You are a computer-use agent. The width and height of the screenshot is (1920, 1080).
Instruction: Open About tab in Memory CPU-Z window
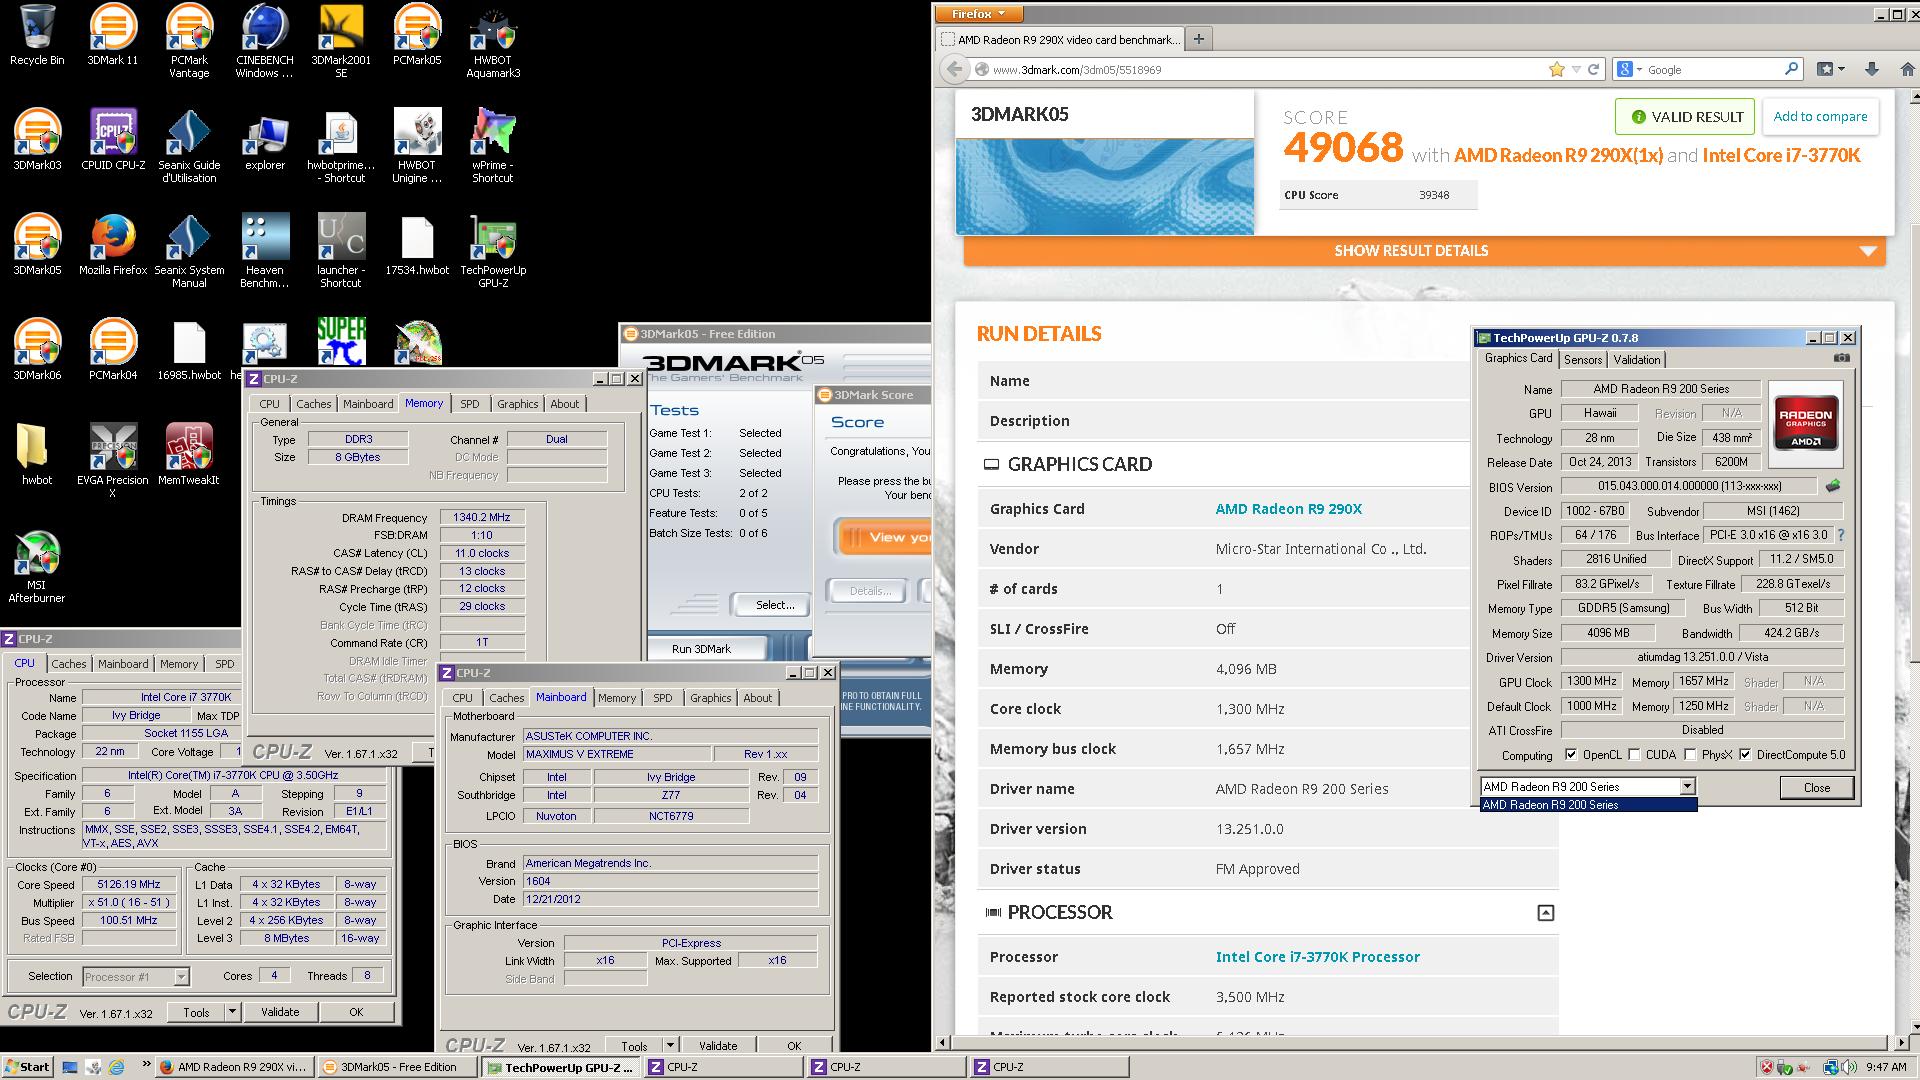[564, 404]
